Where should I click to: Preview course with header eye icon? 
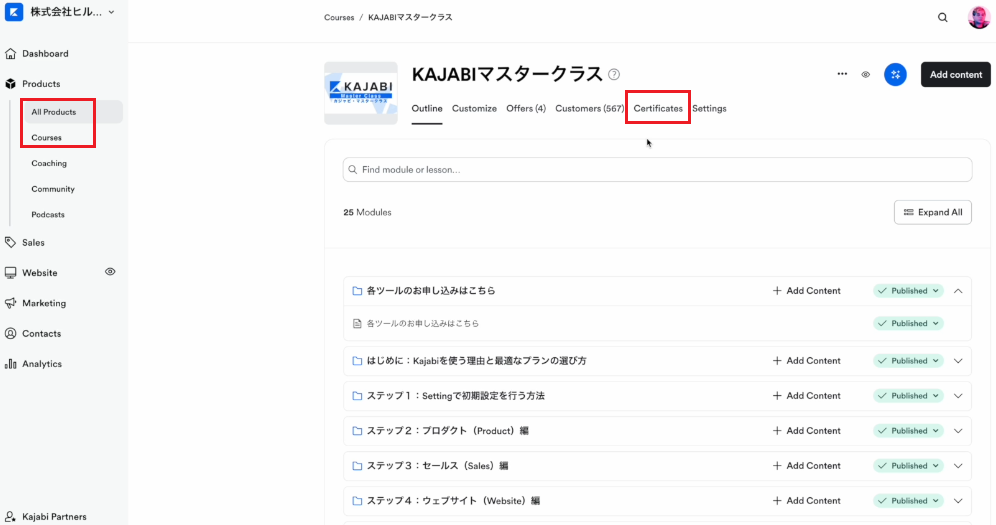click(x=866, y=75)
